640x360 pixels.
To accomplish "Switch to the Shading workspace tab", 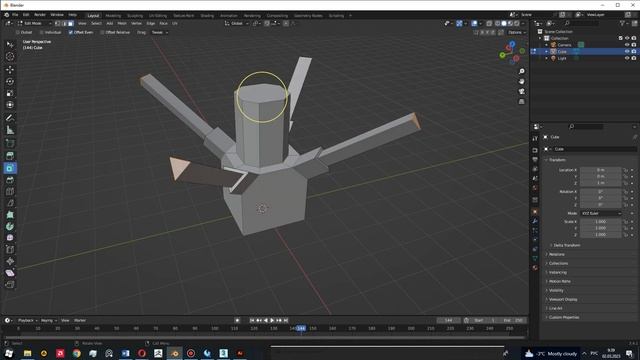I will [207, 16].
